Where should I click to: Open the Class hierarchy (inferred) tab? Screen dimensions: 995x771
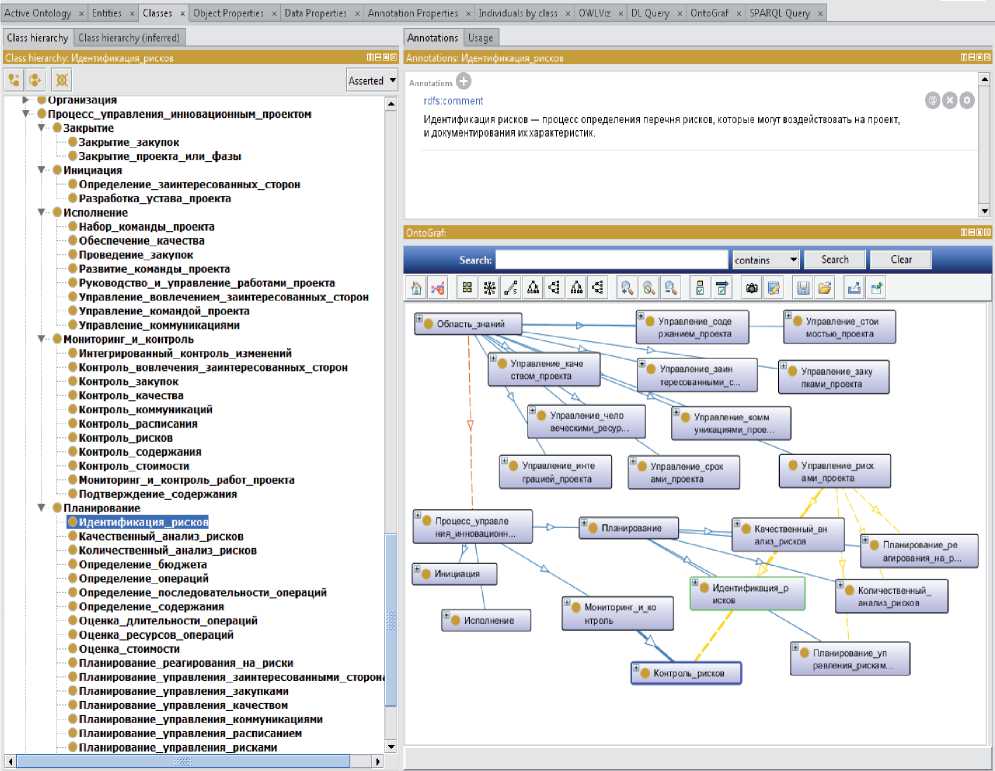(x=129, y=38)
